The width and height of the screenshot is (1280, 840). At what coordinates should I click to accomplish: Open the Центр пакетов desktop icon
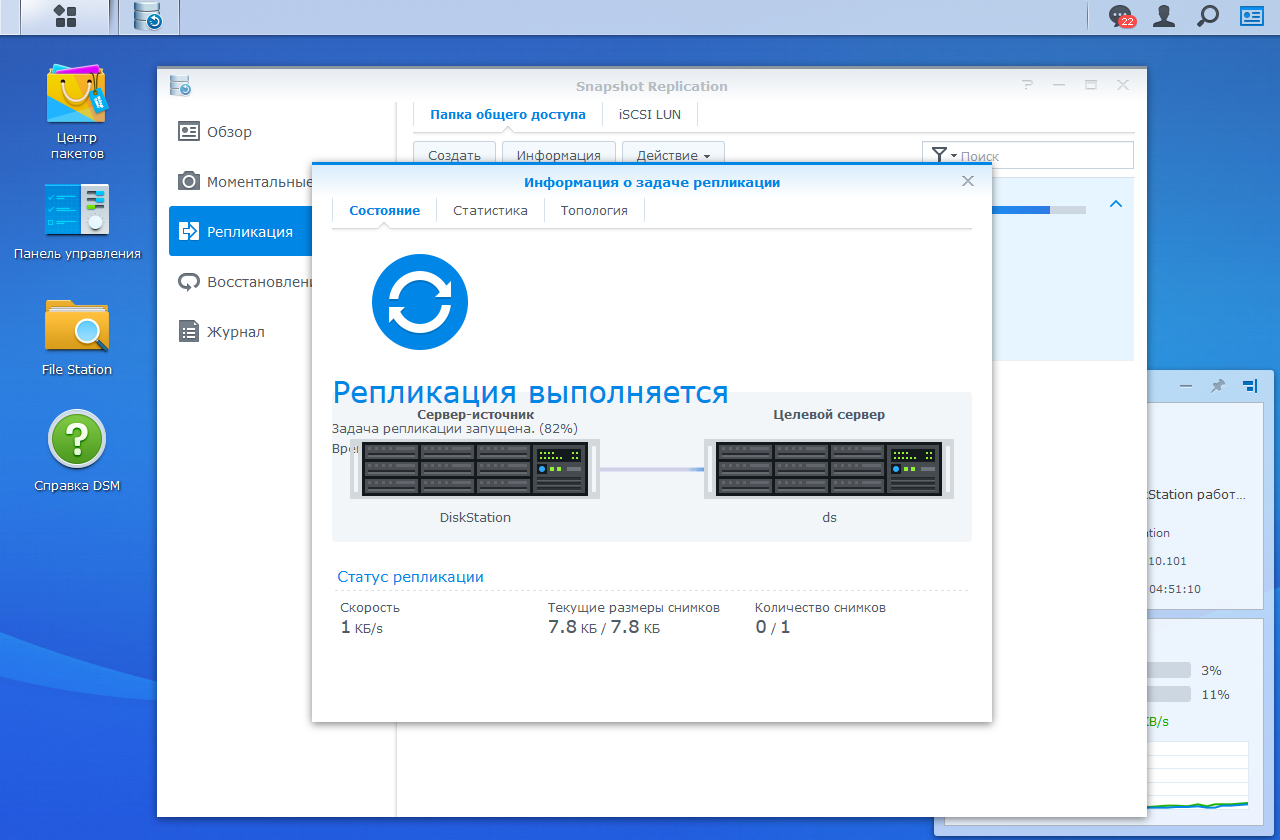pos(77,112)
